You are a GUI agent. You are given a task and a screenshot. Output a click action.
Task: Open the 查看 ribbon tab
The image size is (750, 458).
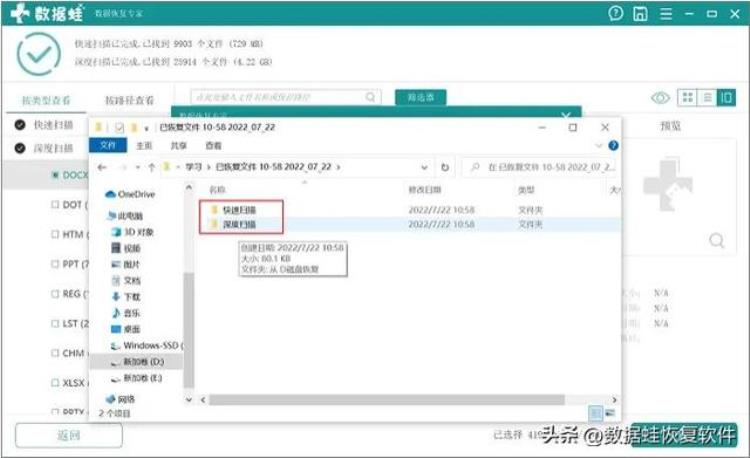coord(213,145)
